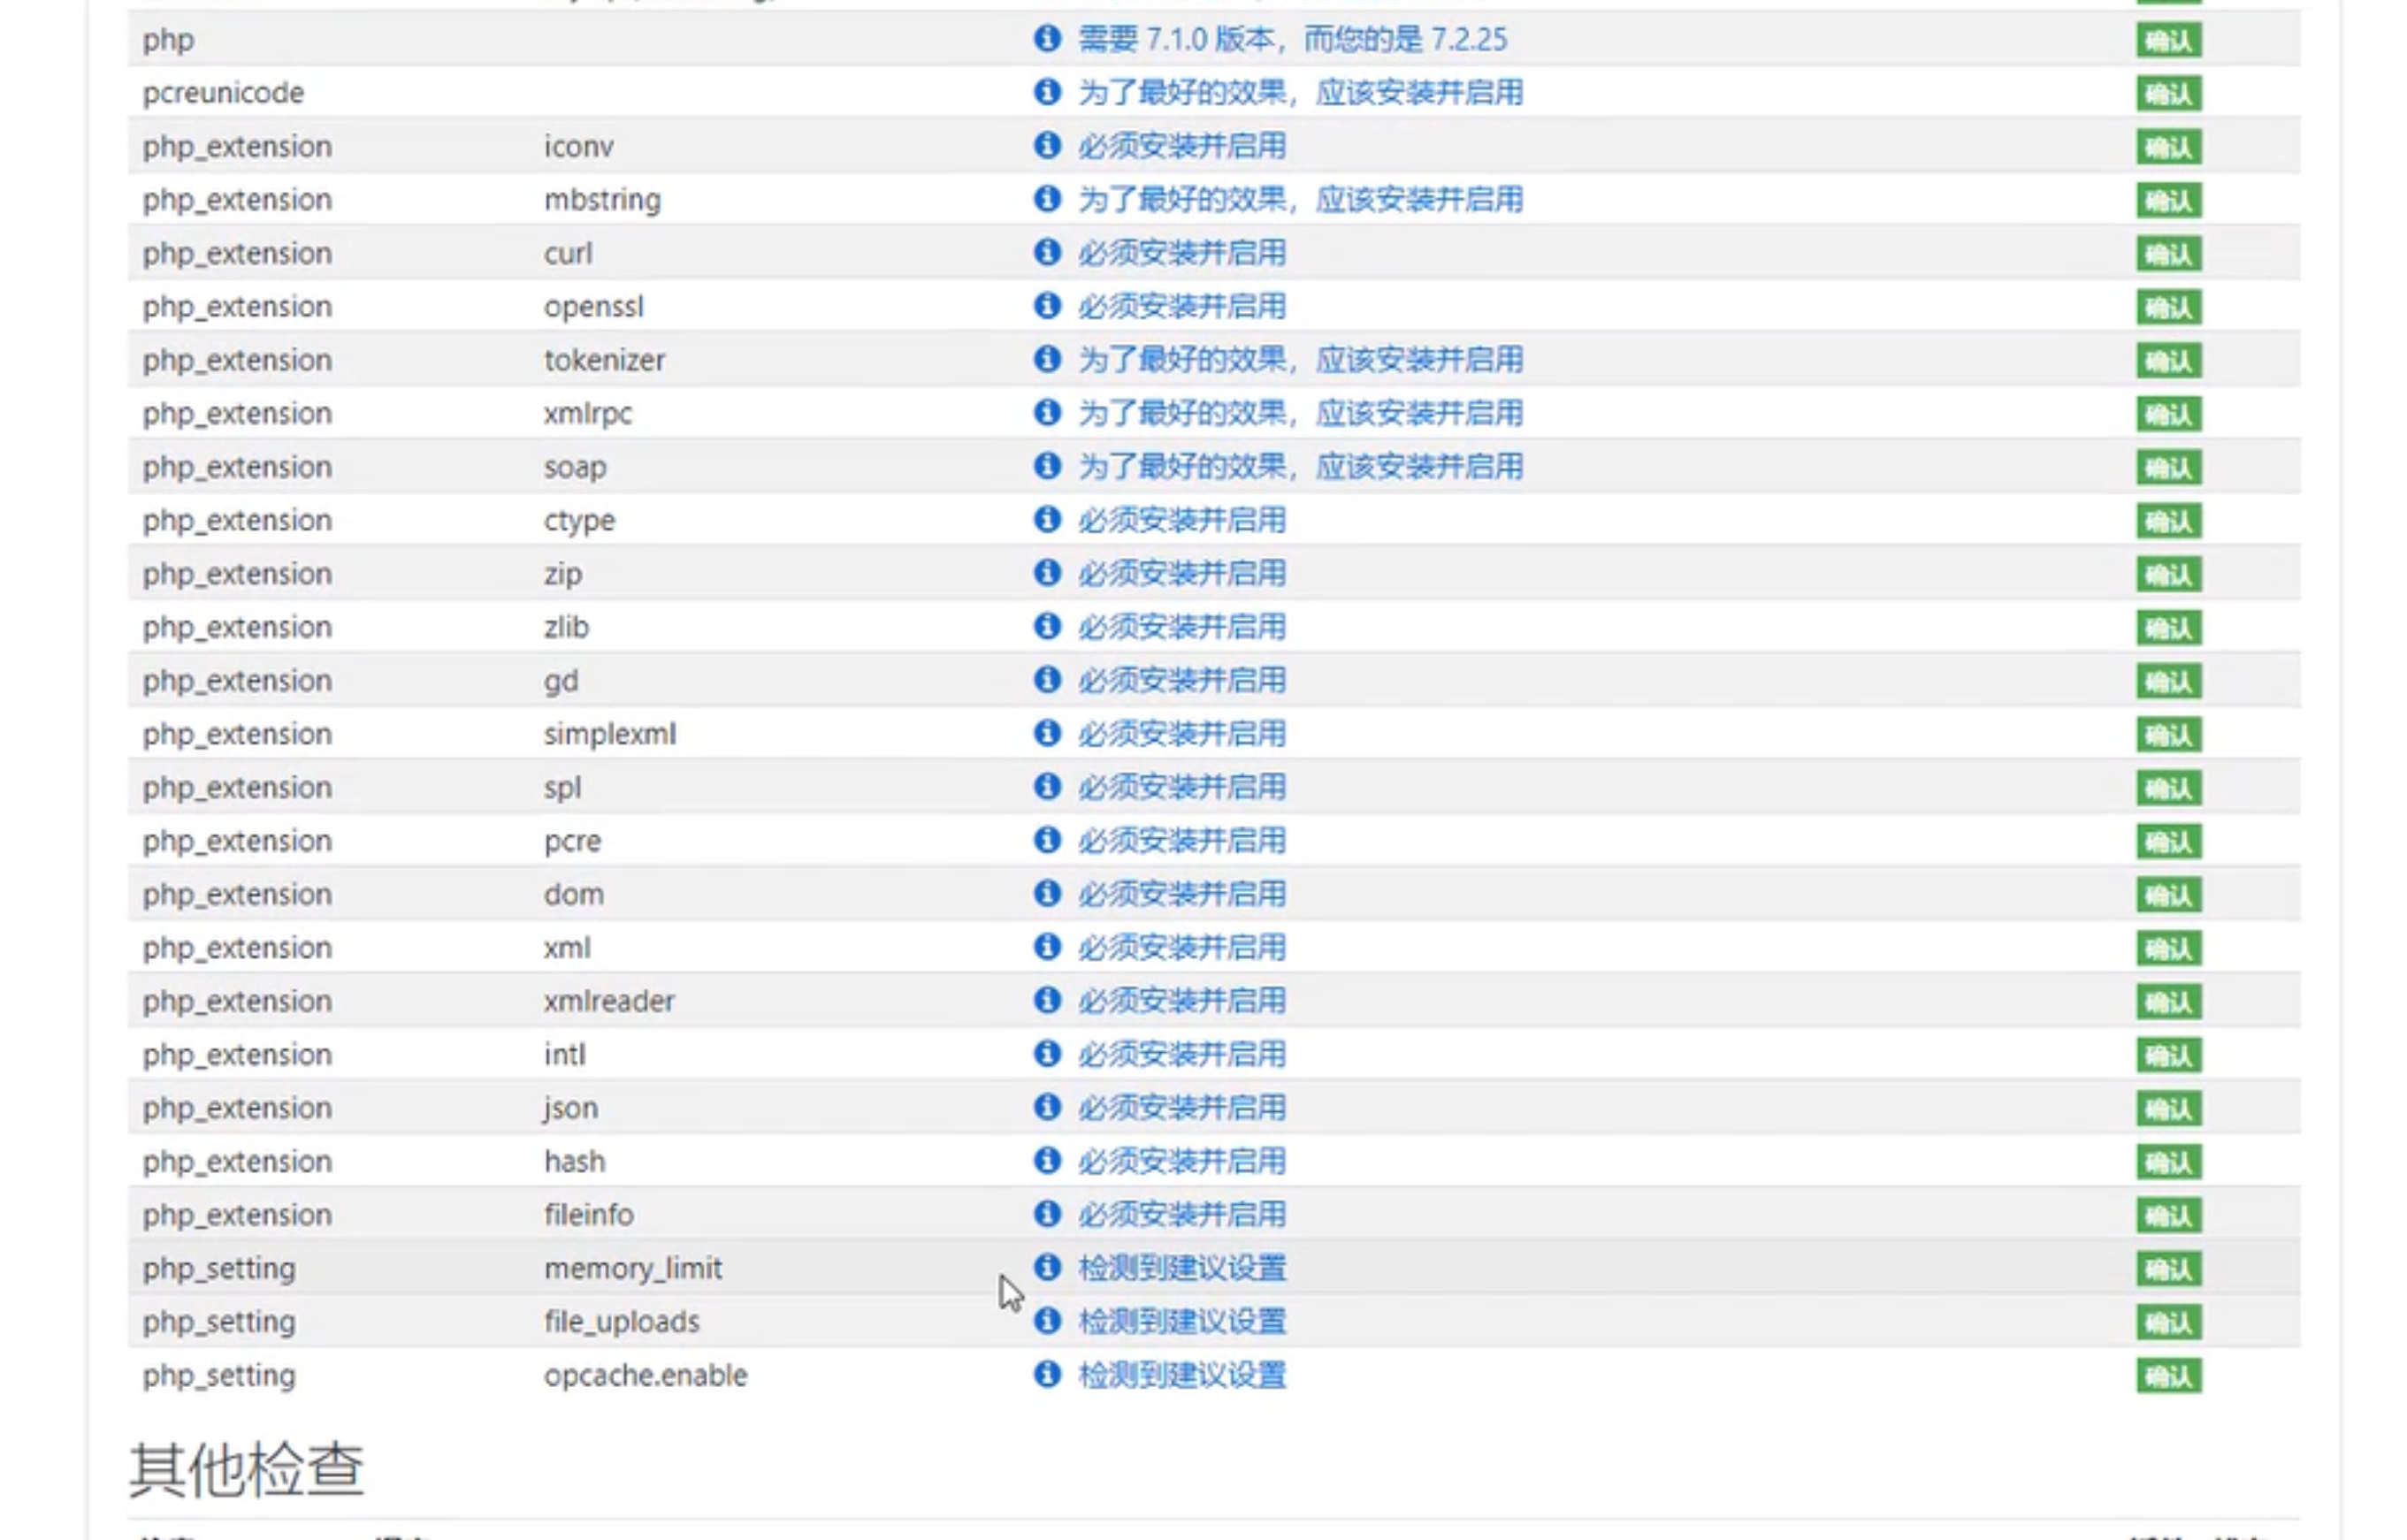Click the info icon in the zip row
Image resolution: width=2407 pixels, height=1540 pixels.
tap(1046, 573)
